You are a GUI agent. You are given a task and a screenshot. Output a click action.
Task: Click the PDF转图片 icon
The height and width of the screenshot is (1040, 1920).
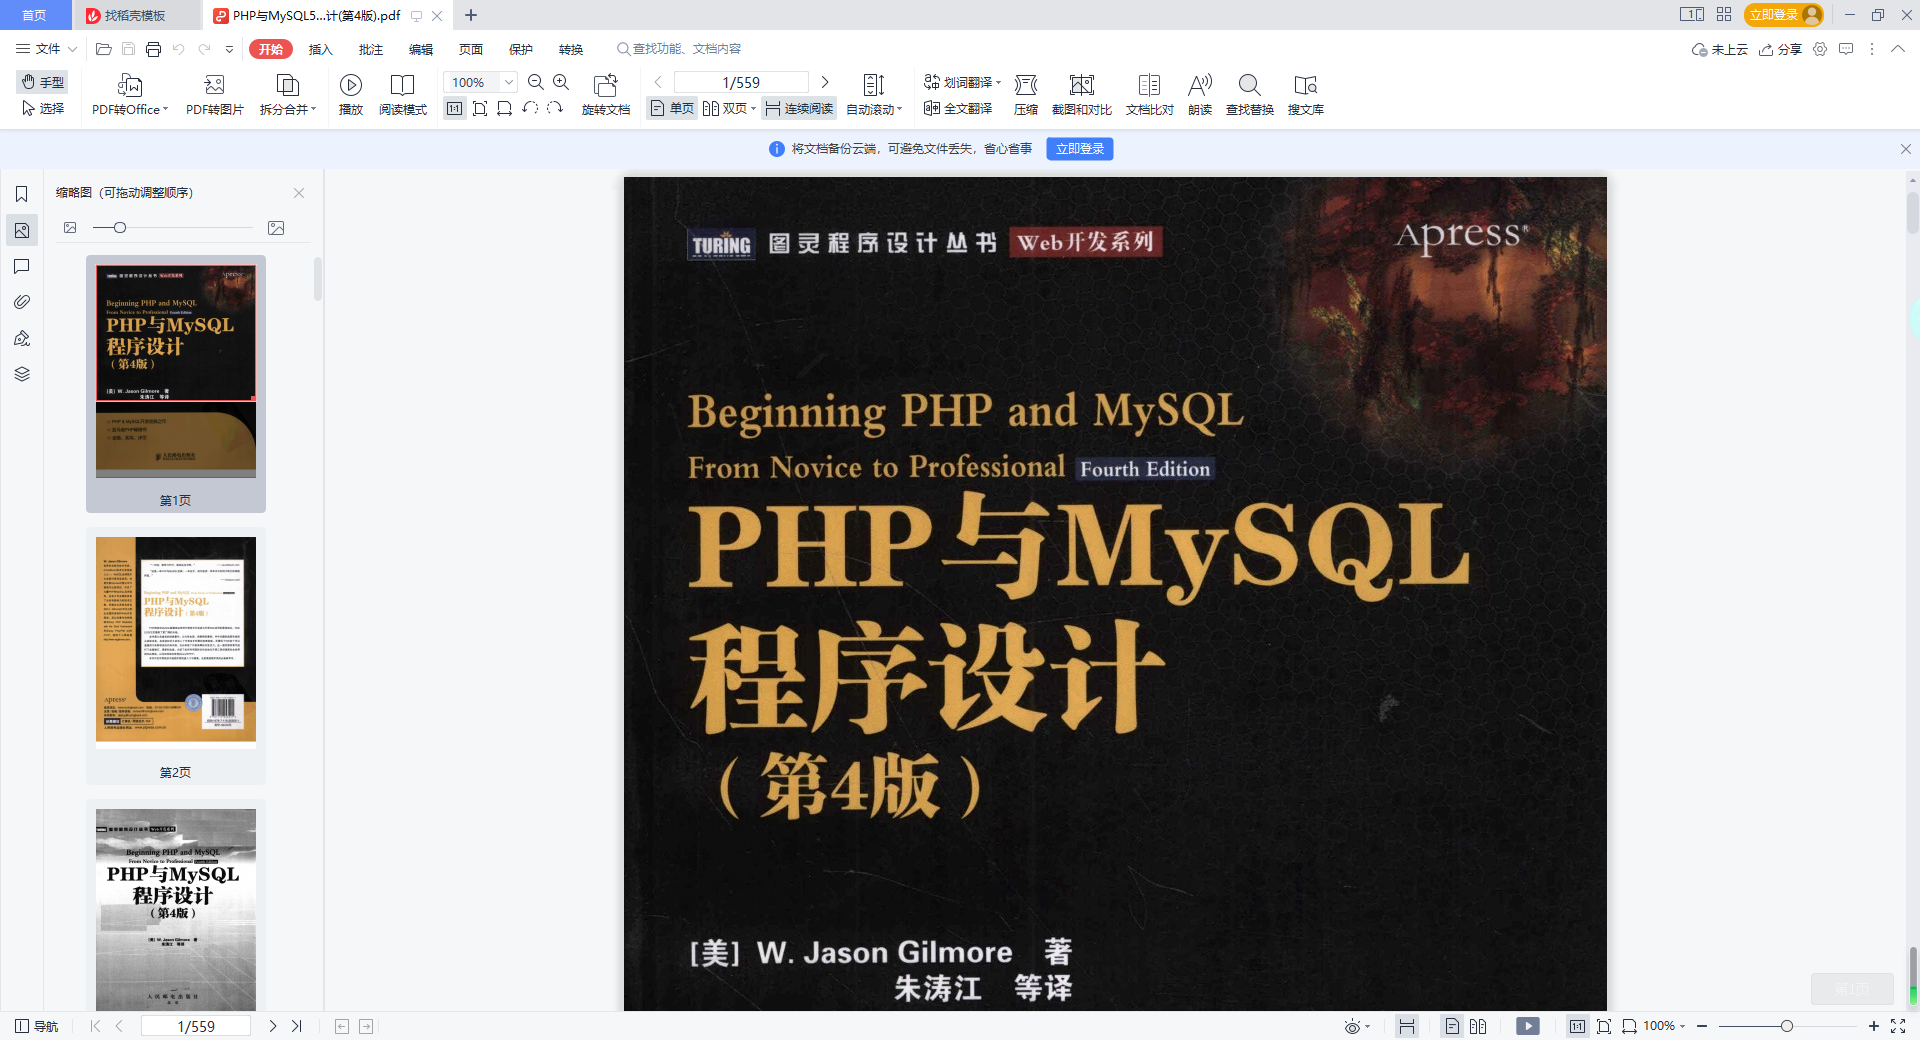[214, 86]
